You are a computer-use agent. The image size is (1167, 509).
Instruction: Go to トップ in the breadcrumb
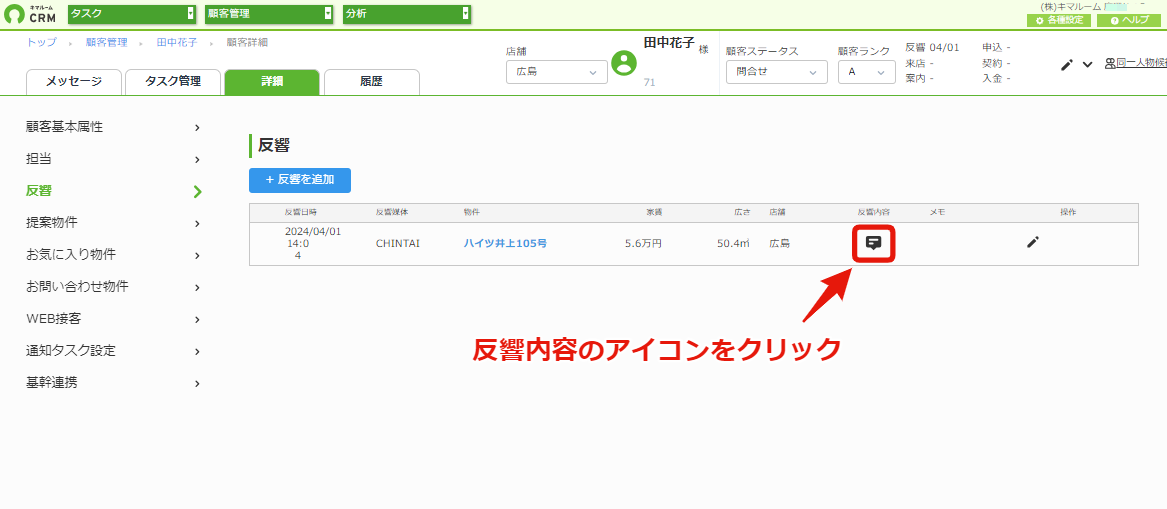(x=41, y=42)
